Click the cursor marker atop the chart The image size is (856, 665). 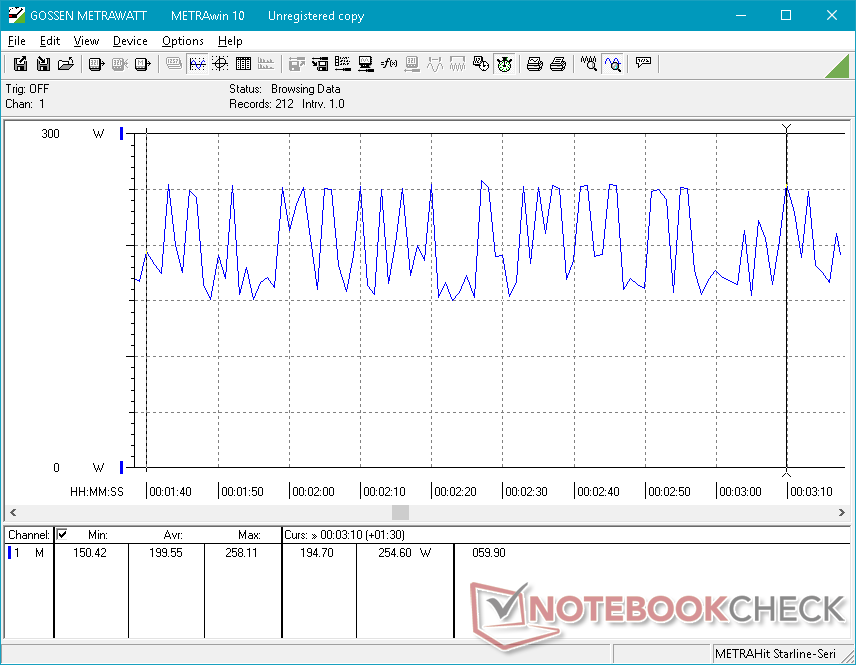[787, 127]
